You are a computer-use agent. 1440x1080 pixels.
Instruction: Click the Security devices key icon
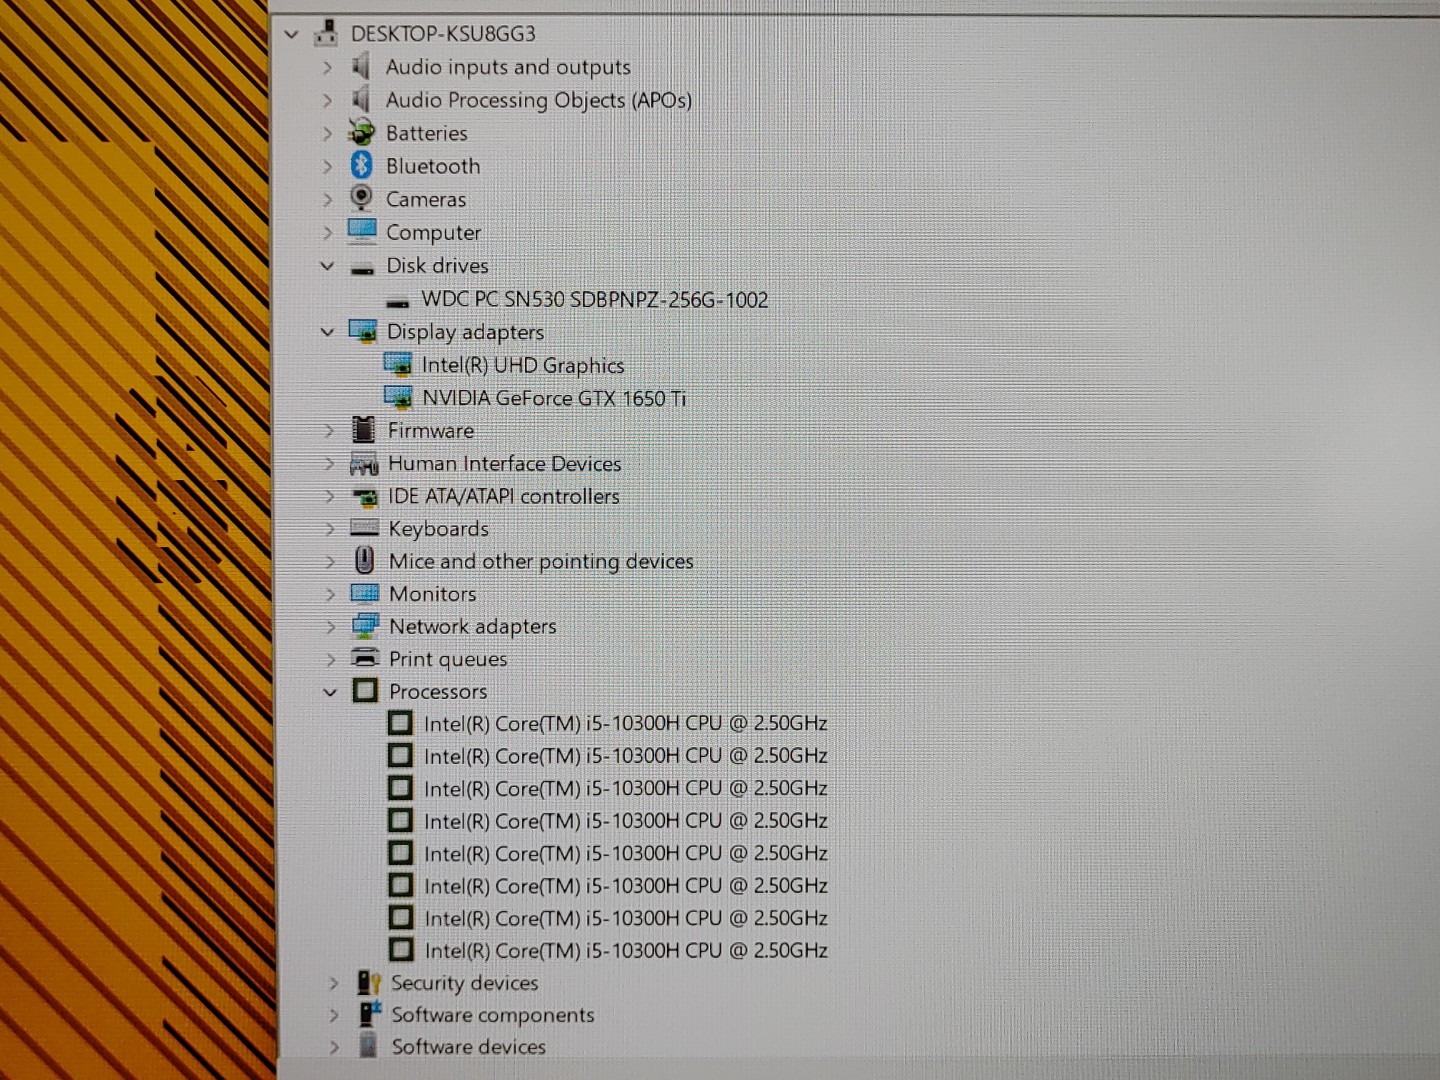(x=369, y=983)
